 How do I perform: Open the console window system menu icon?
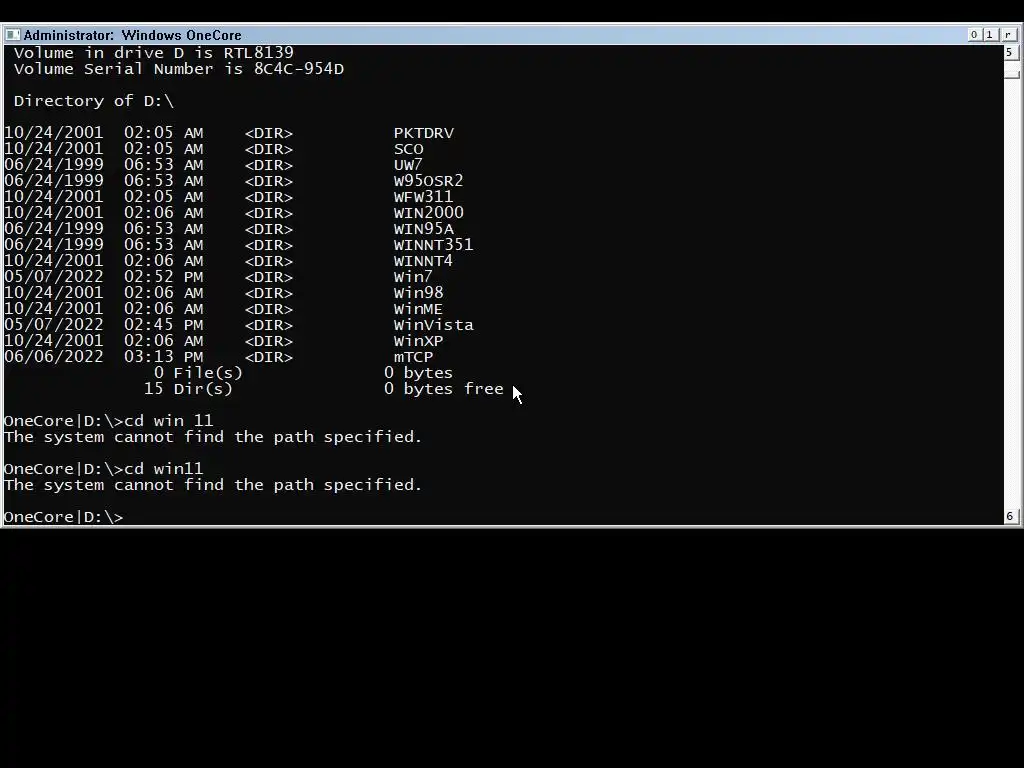point(12,35)
